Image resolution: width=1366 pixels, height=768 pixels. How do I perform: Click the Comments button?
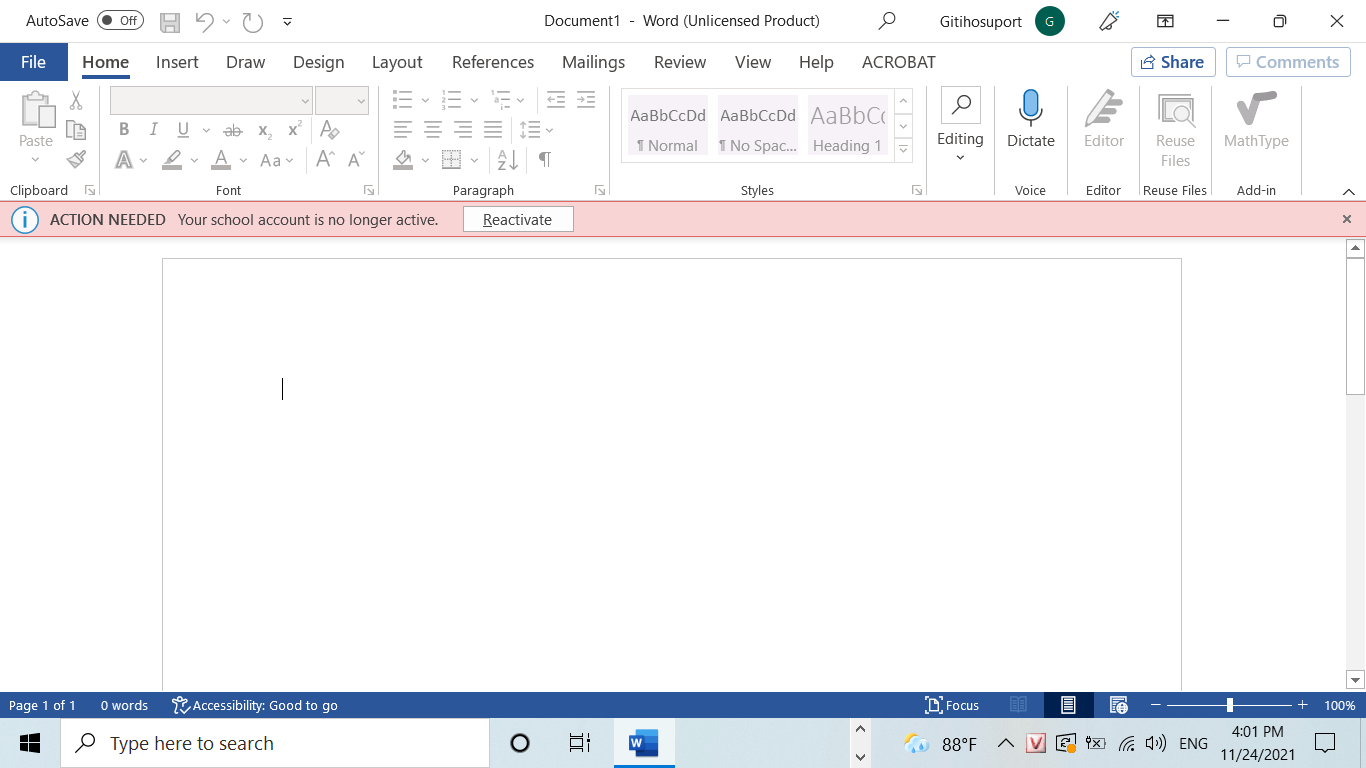pos(1288,62)
